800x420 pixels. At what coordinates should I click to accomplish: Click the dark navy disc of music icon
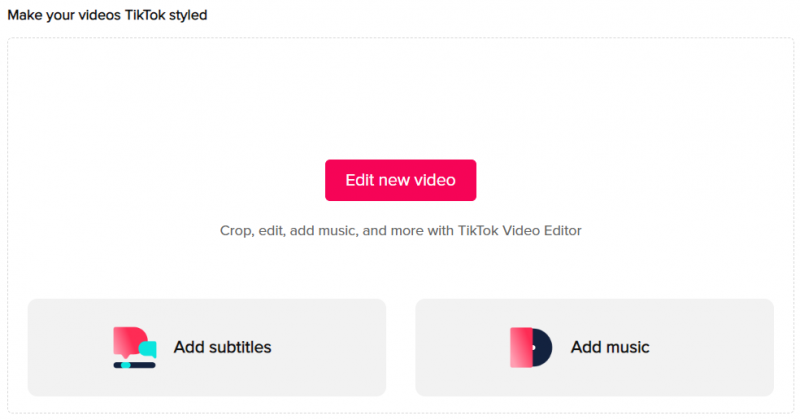[x=542, y=347]
